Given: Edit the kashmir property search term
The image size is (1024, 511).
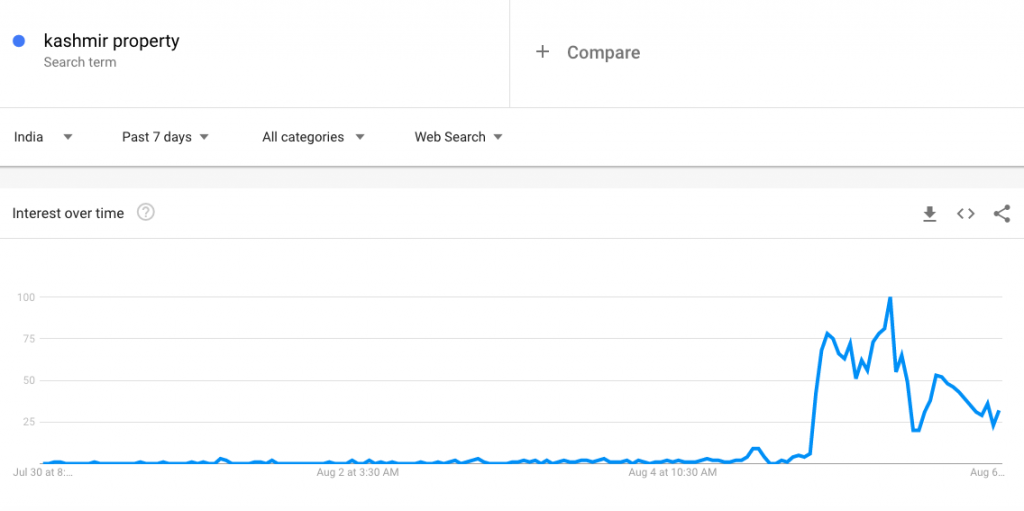Looking at the screenshot, I should [112, 41].
